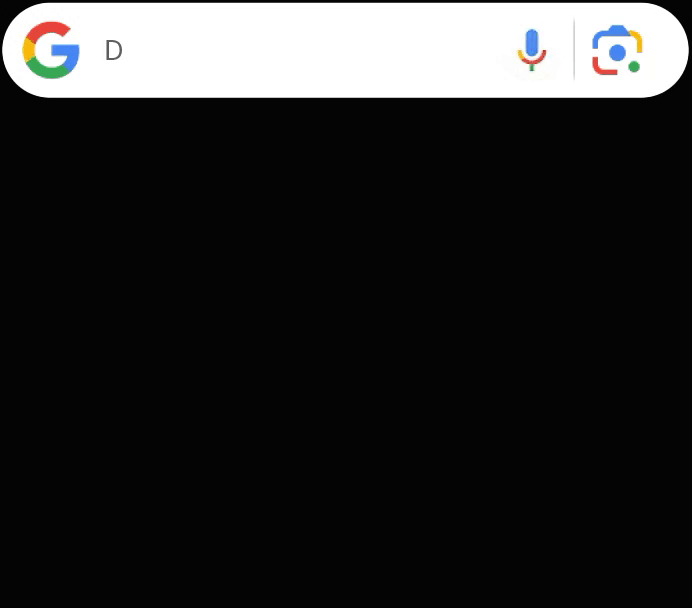Tap the blue center circle of Lens

click(617, 53)
